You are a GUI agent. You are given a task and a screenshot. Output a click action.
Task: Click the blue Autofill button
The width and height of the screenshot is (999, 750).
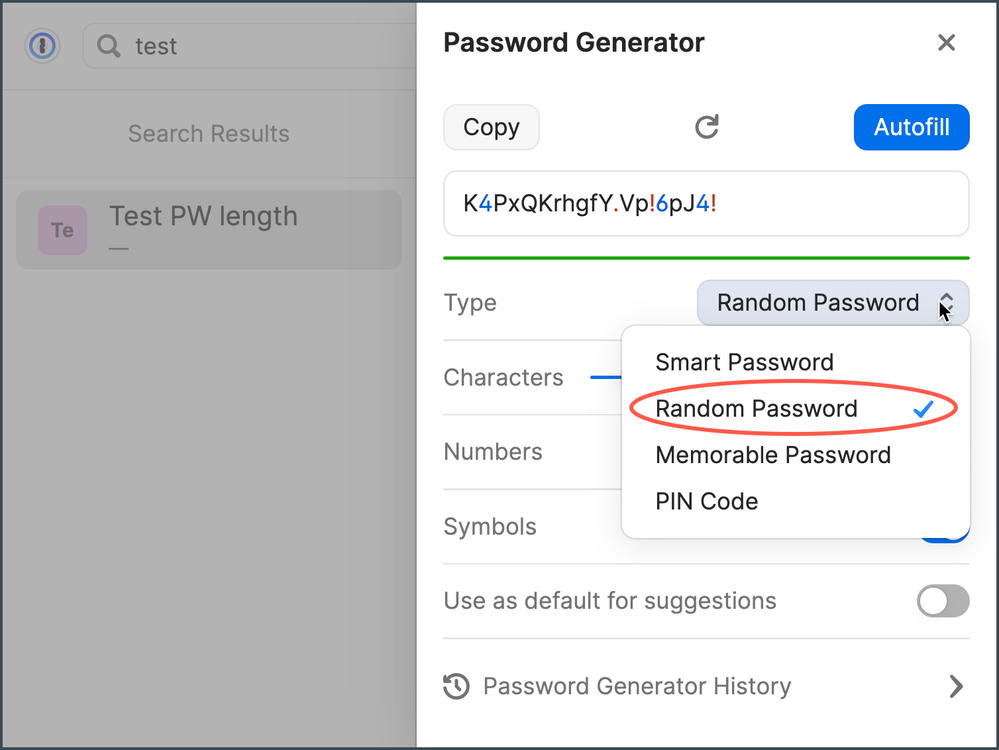coord(911,127)
